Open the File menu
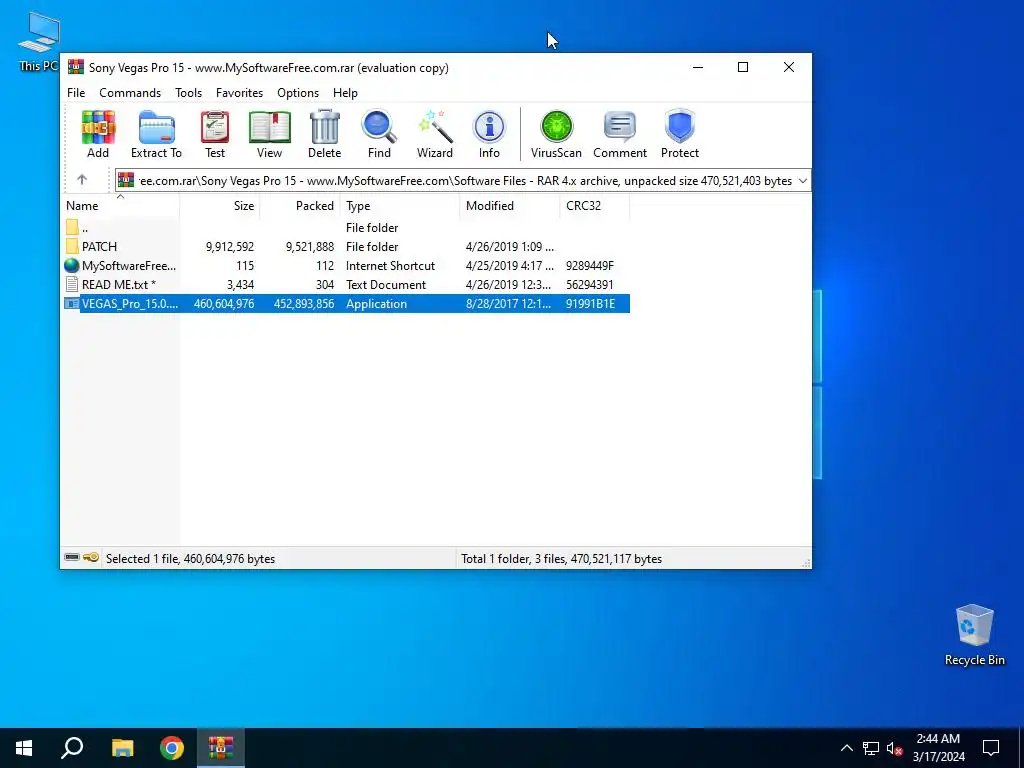The image size is (1024, 768). pyautogui.click(x=76, y=93)
